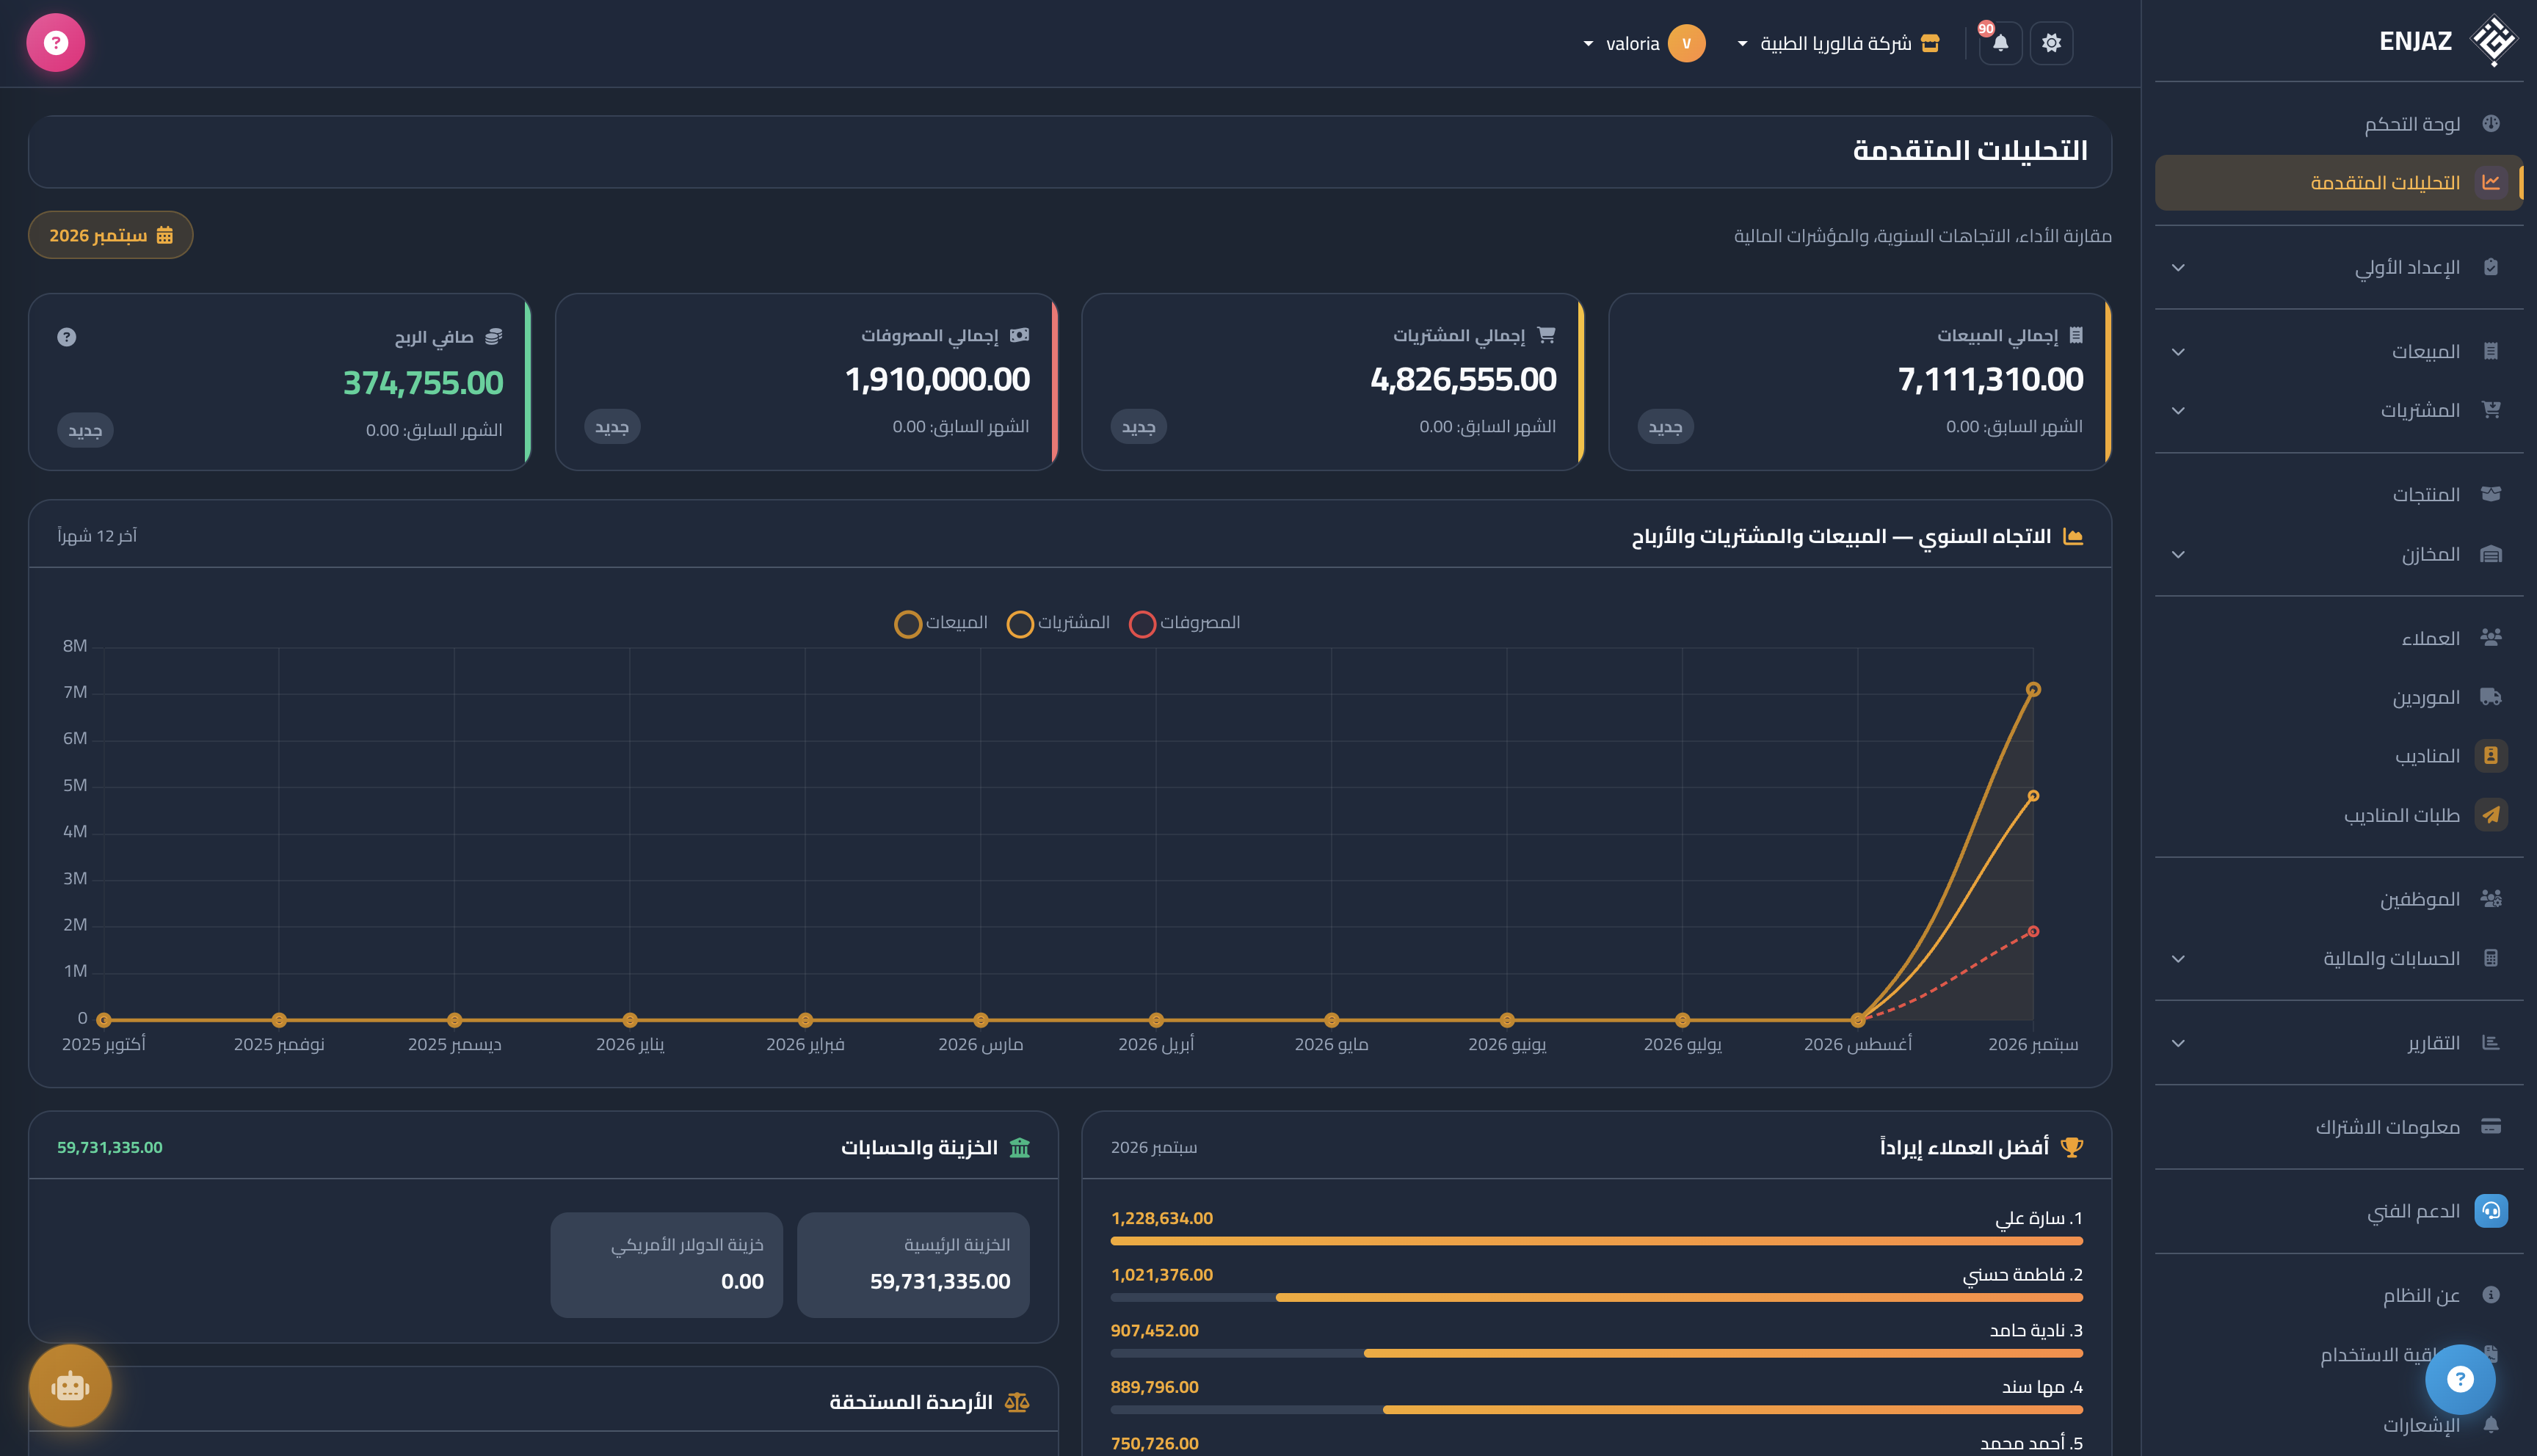Viewport: 2537px width, 1456px height.
Task: Open the orange chatbot robot button
Action: coord(70,1386)
